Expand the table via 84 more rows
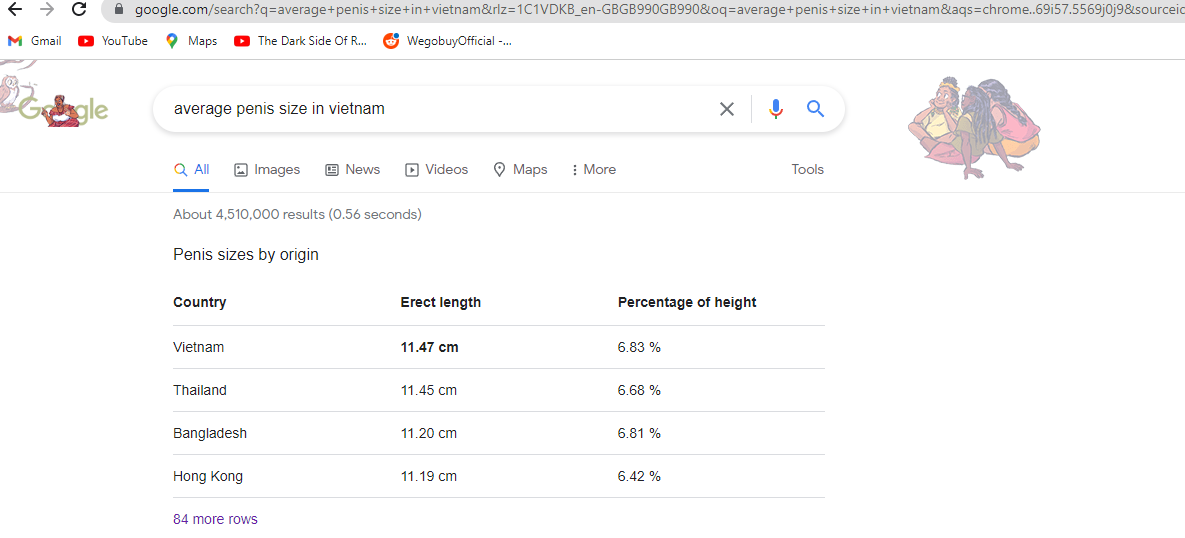The width and height of the screenshot is (1185, 538). tap(215, 519)
